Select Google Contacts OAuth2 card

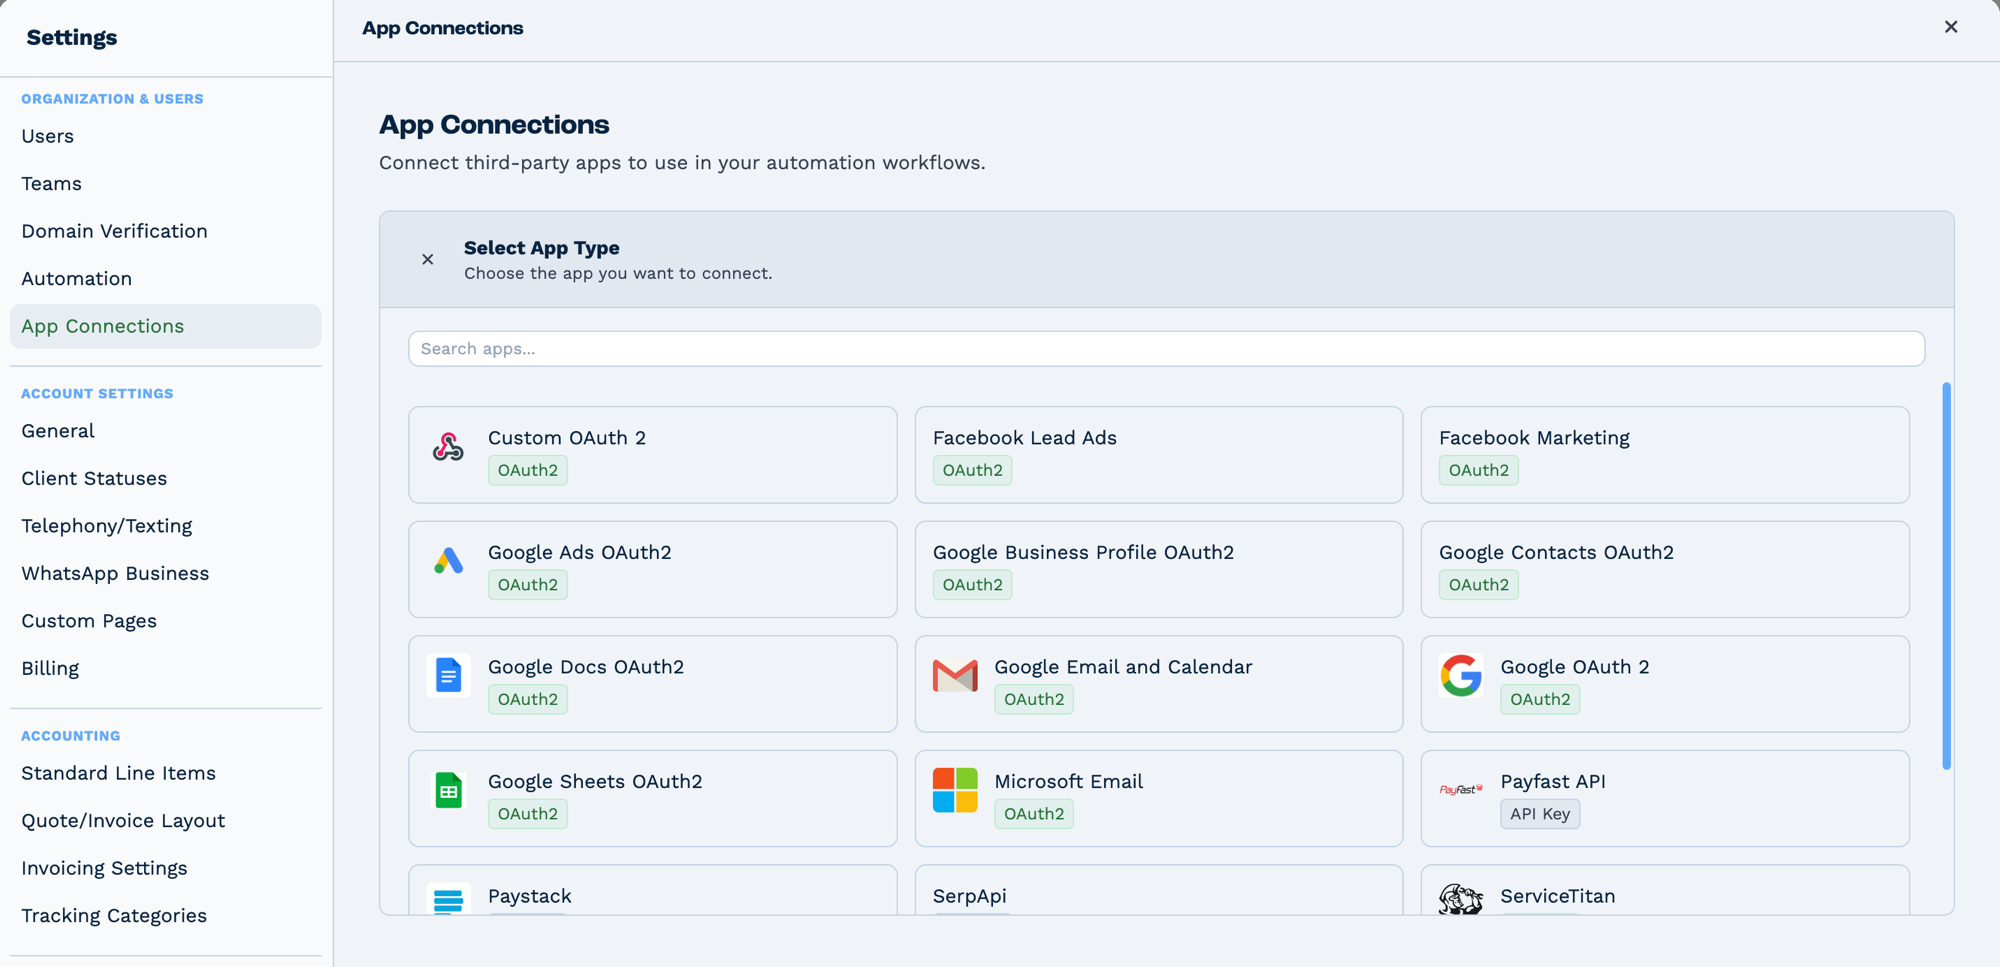1665,569
